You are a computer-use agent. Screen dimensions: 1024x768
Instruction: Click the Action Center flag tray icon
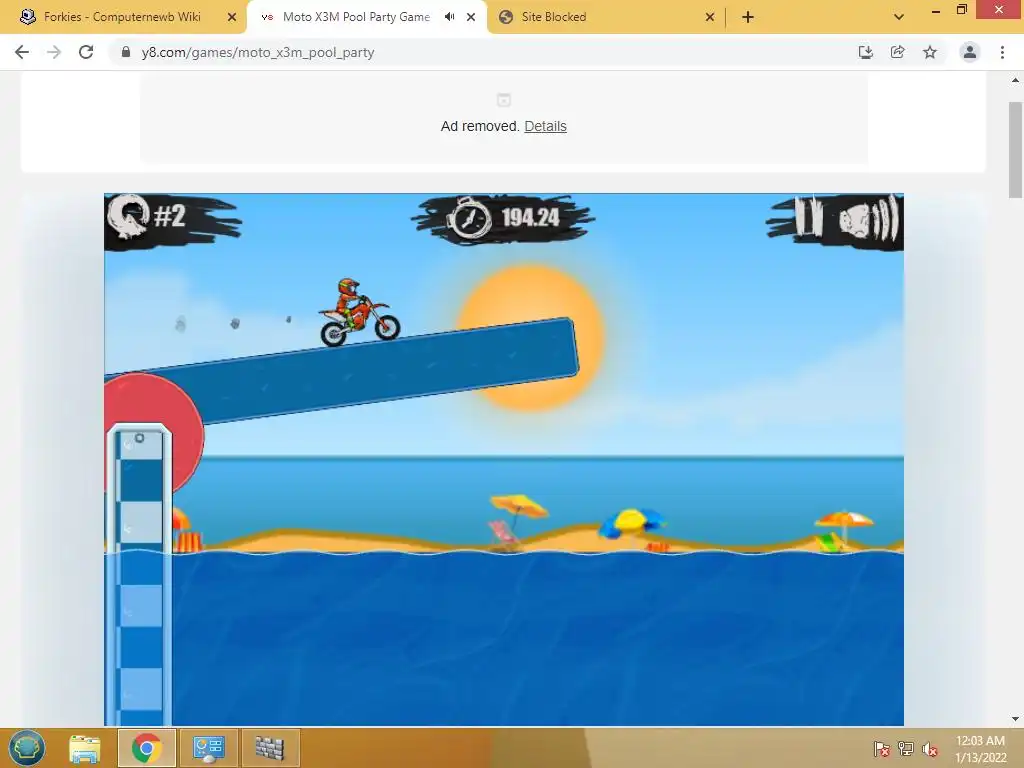882,748
